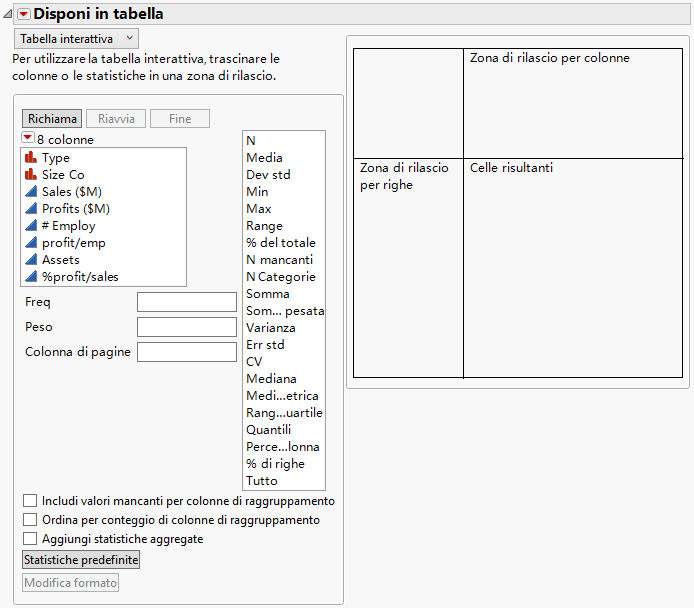
Task: Click the Colonna di pagine input box
Action: (187, 352)
